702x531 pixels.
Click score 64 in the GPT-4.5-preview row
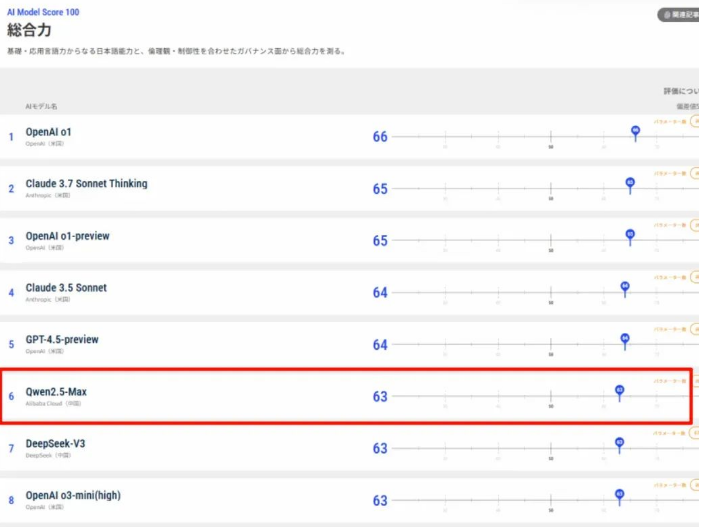tap(382, 346)
